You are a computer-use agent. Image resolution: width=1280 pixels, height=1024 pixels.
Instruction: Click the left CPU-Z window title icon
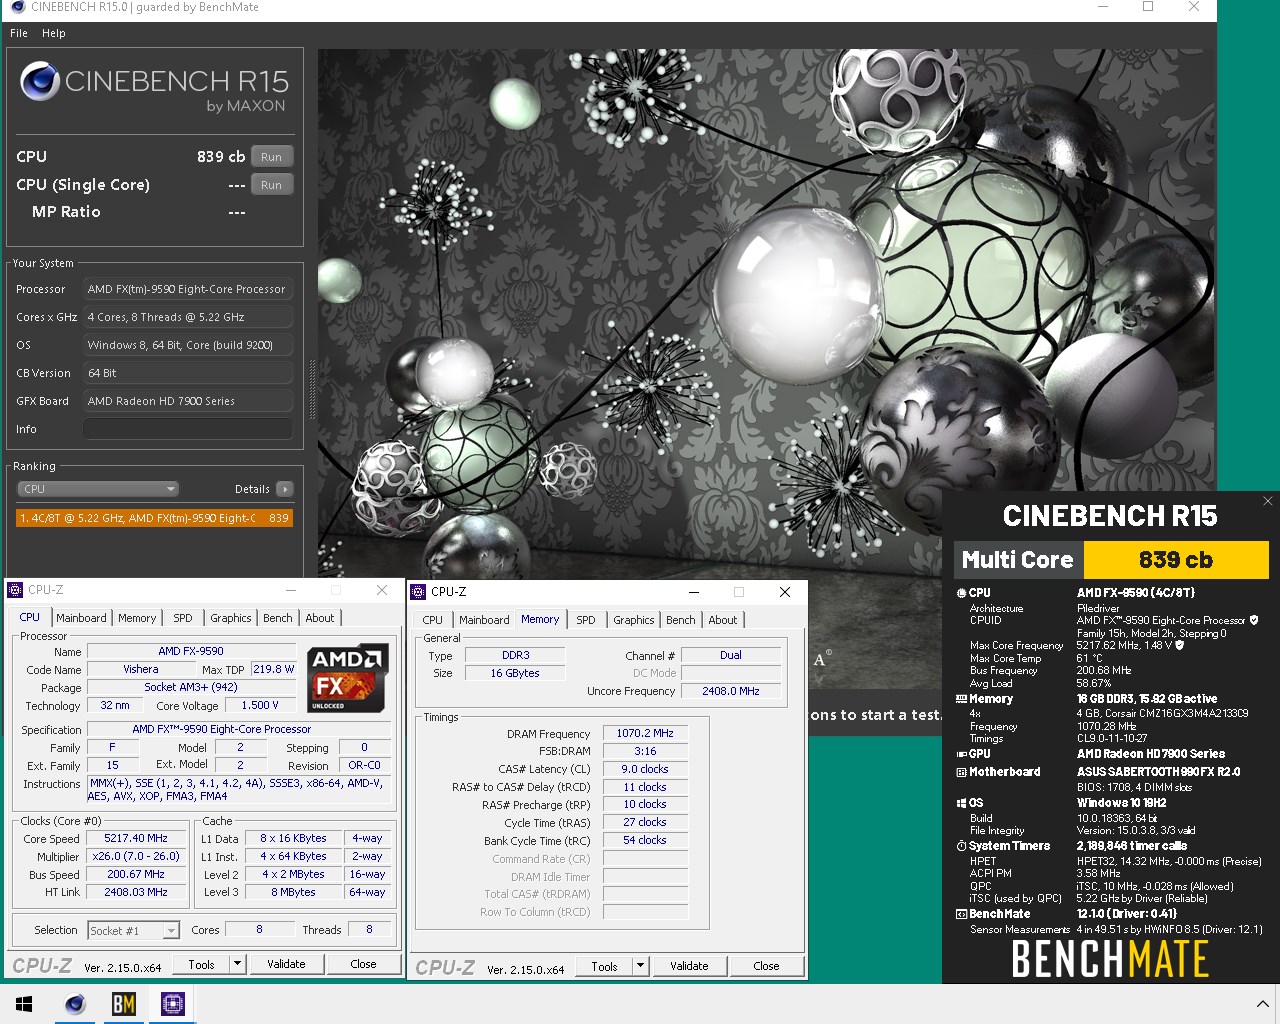16,590
